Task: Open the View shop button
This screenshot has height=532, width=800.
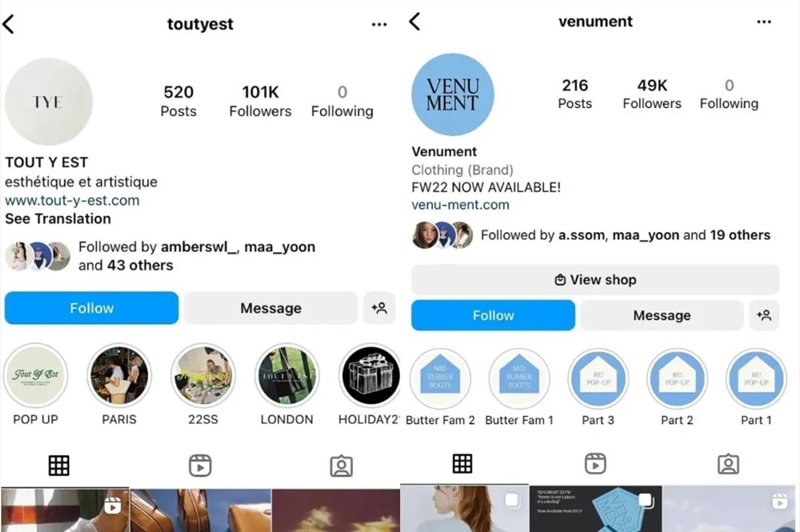Action: tap(595, 280)
